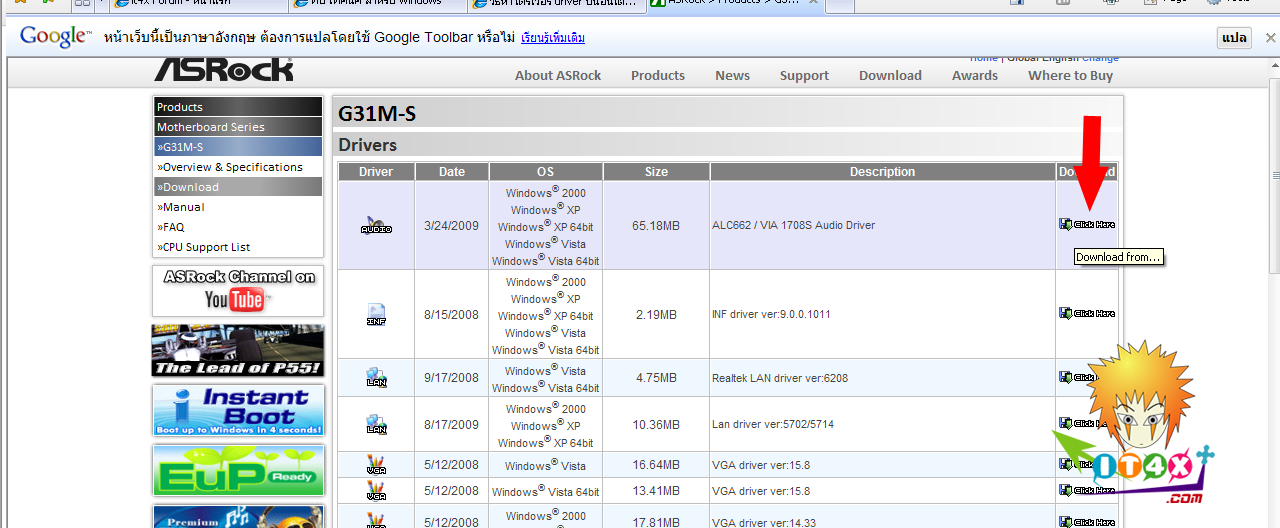This screenshot has height=528, width=1280.
Task: Click the Audio driver icon in first row
Action: 376,225
